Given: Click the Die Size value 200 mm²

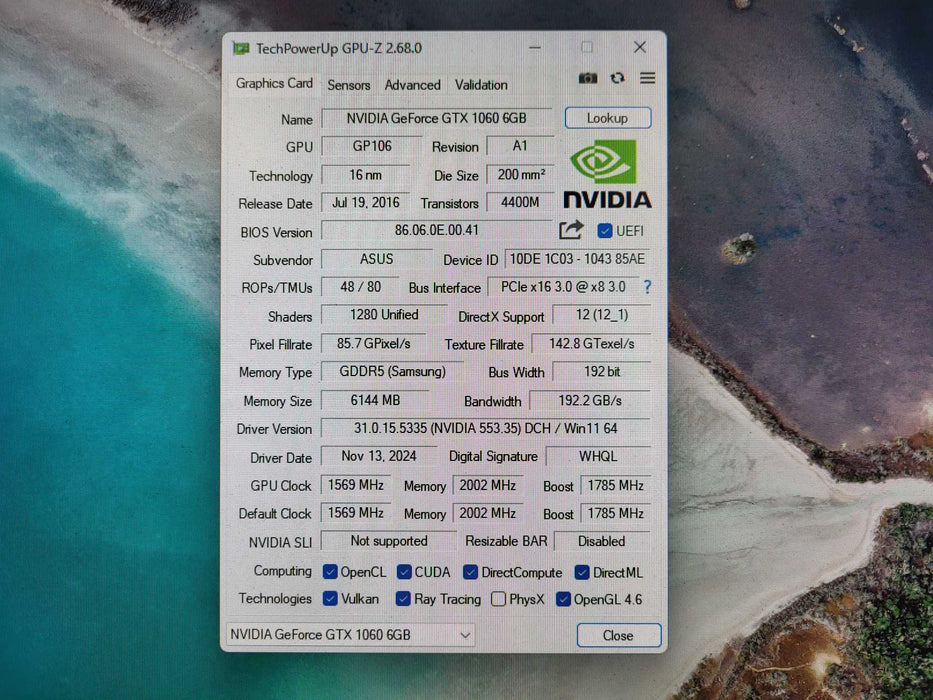Looking at the screenshot, I should click(x=521, y=174).
